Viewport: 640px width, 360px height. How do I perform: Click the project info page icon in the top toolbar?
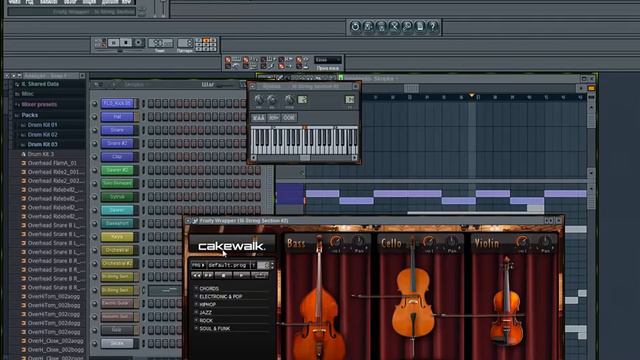coord(420,27)
